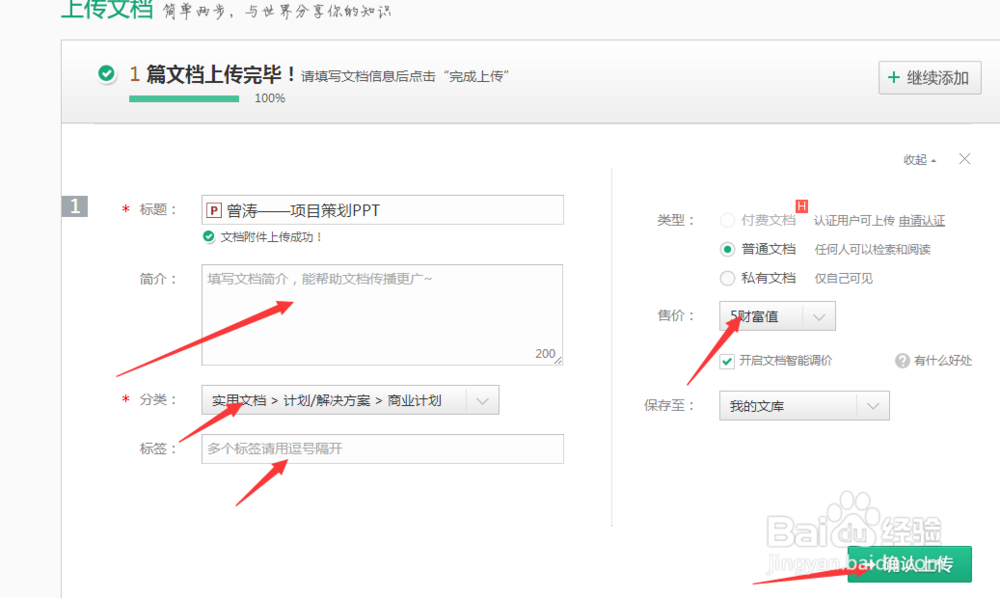Click the green checkmark next to 文档附件上传成功
This screenshot has width=1000, height=598.
211,236
